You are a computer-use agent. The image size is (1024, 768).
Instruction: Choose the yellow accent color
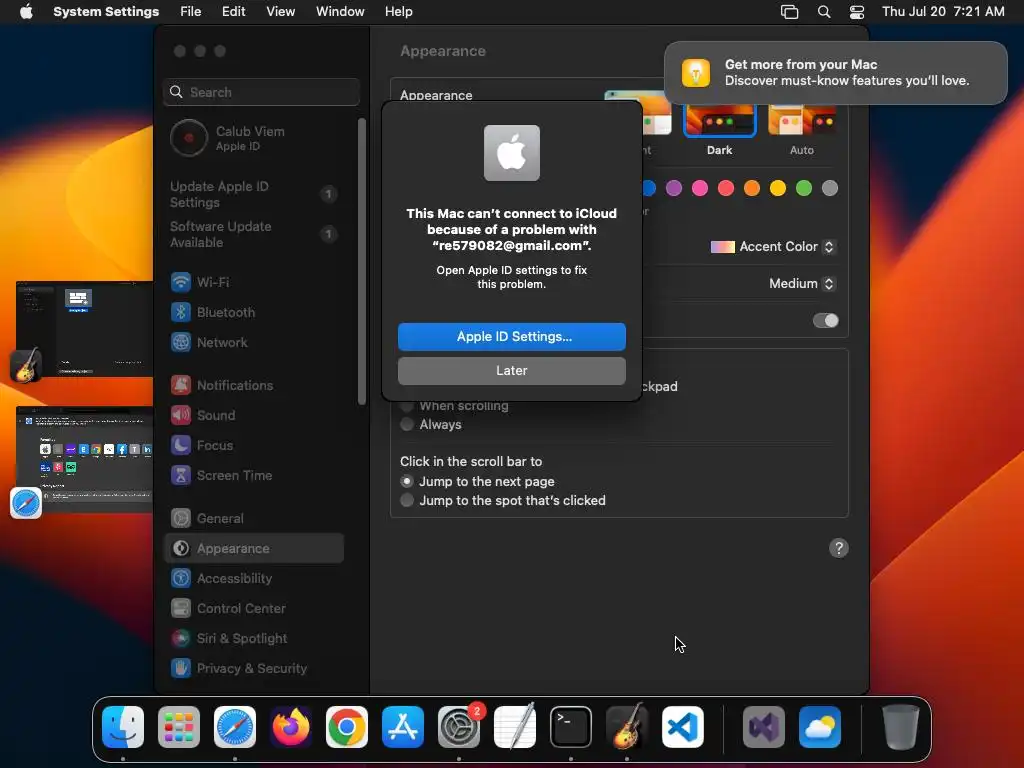point(778,188)
